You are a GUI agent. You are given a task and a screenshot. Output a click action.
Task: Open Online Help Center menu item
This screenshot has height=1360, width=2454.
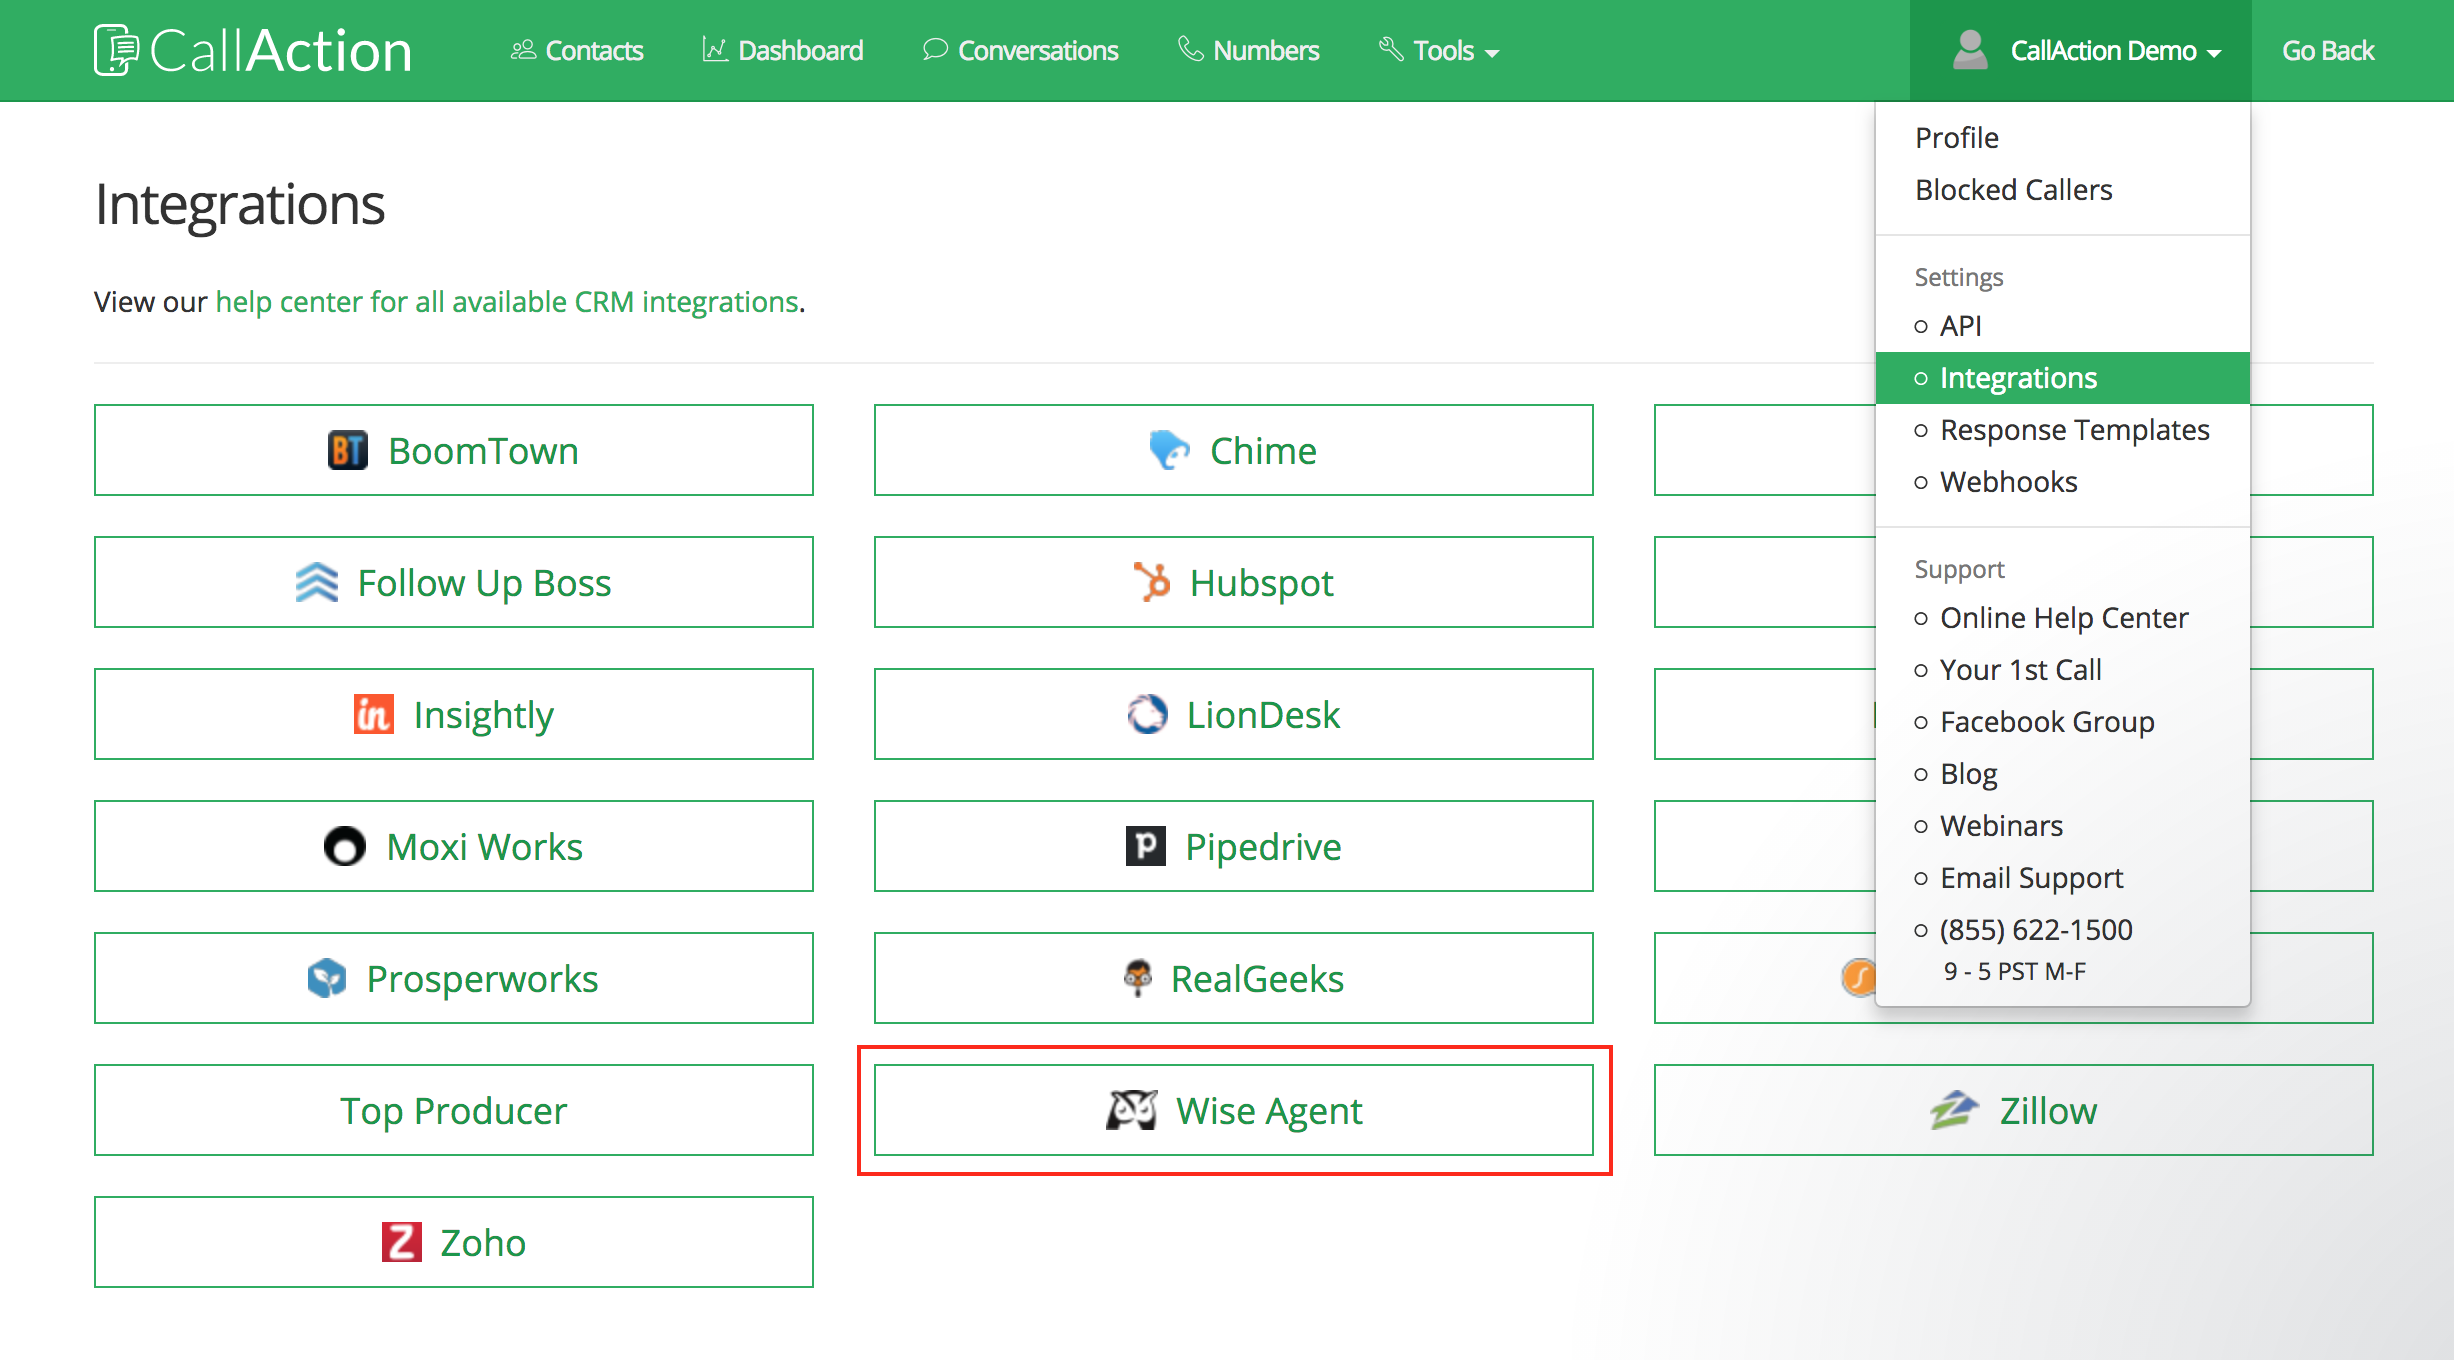tap(2063, 618)
